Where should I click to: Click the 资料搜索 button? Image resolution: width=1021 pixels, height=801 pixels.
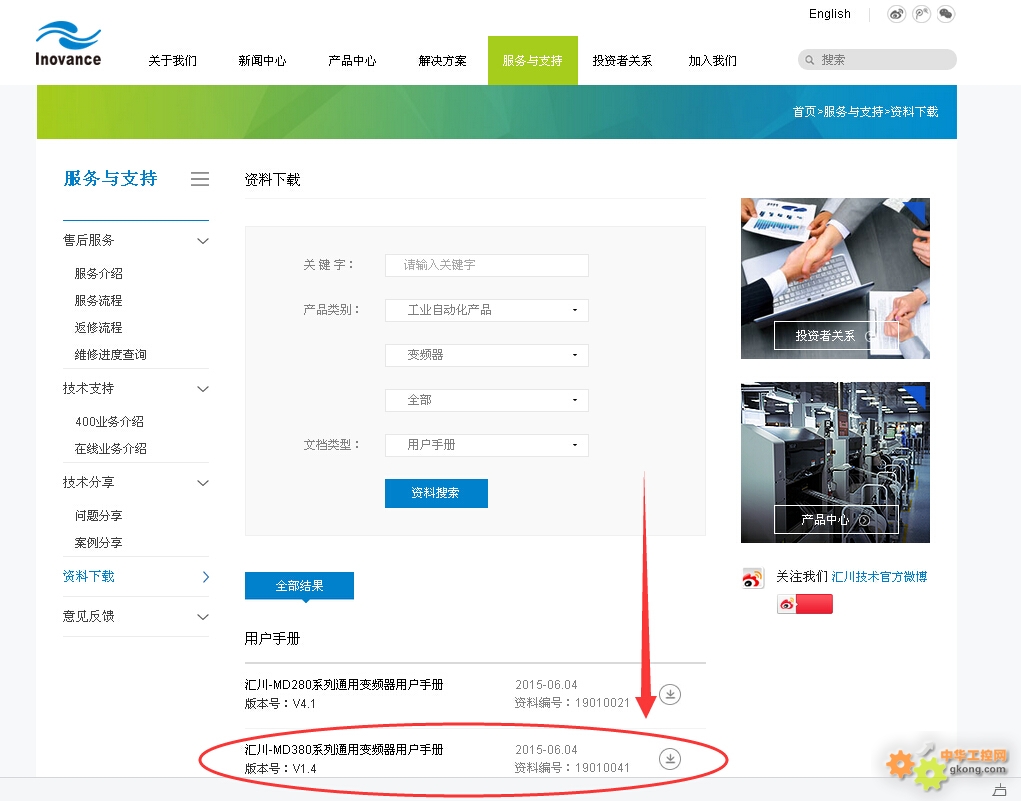pyautogui.click(x=436, y=493)
